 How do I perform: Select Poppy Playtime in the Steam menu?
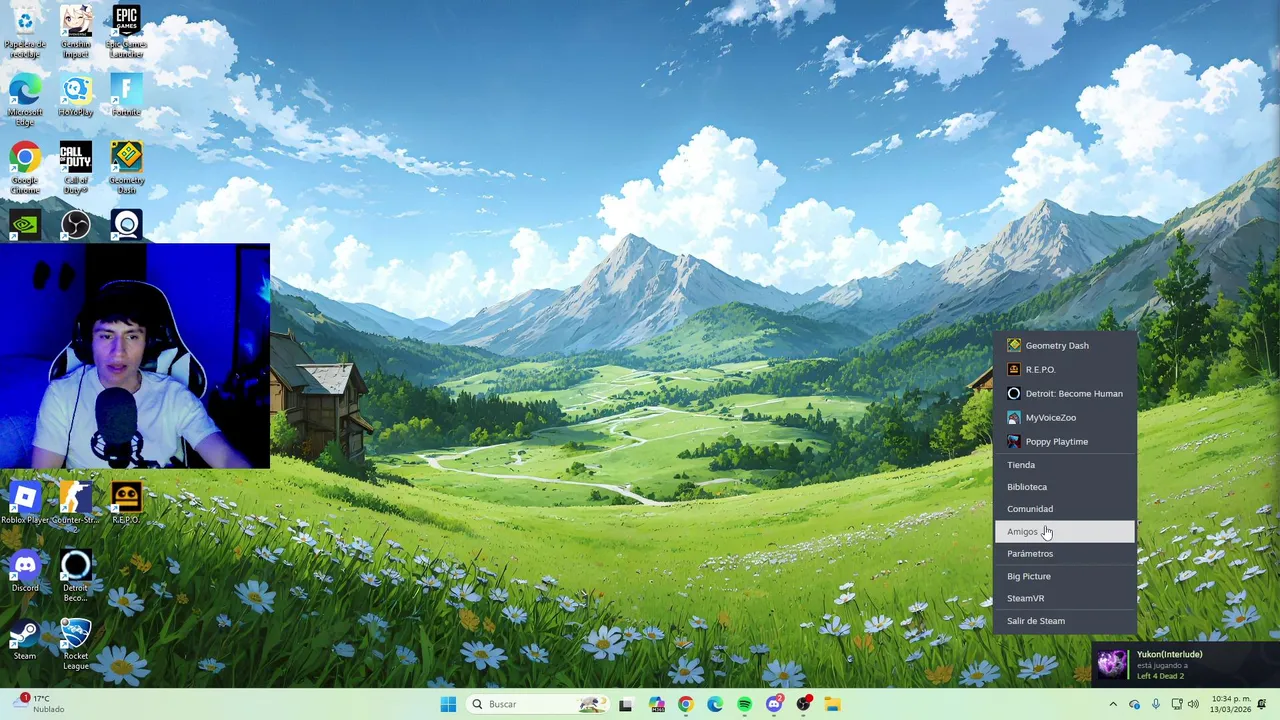[1065, 441]
